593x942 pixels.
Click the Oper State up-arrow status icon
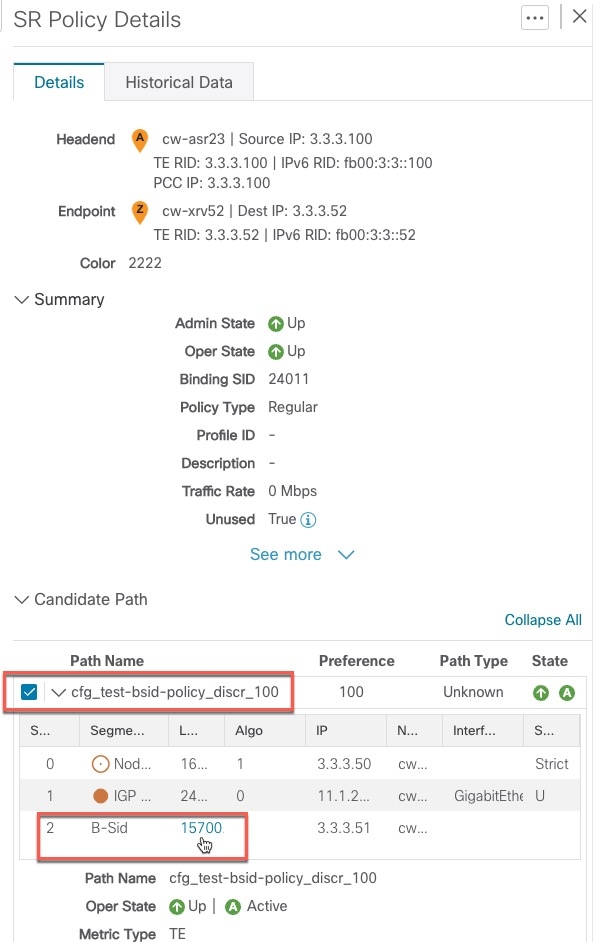click(277, 351)
